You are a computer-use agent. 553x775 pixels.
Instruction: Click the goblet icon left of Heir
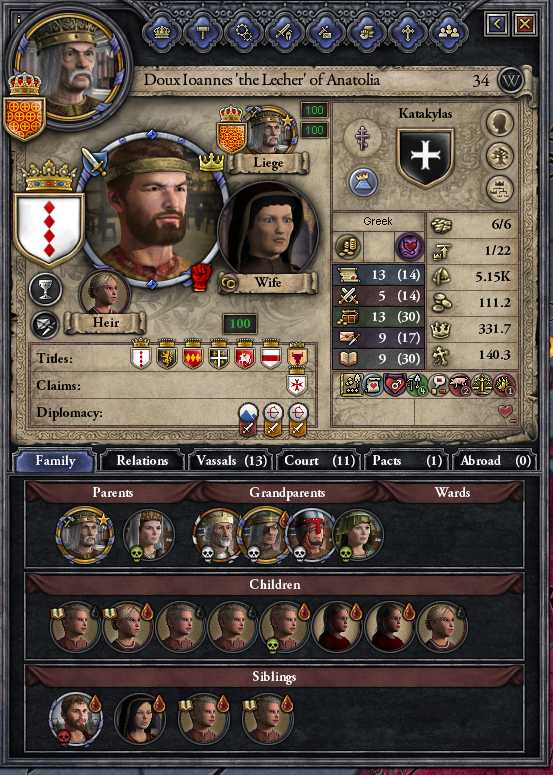pos(45,290)
